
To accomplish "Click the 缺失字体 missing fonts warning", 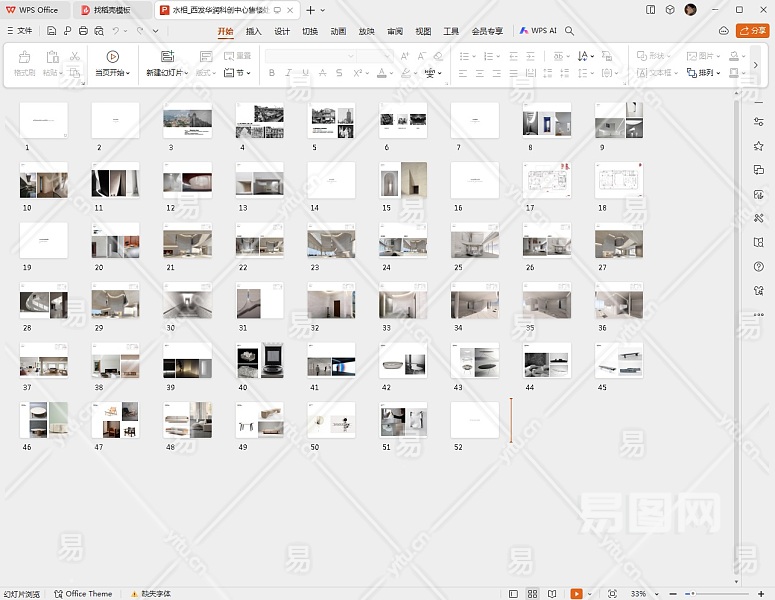I will (150, 594).
